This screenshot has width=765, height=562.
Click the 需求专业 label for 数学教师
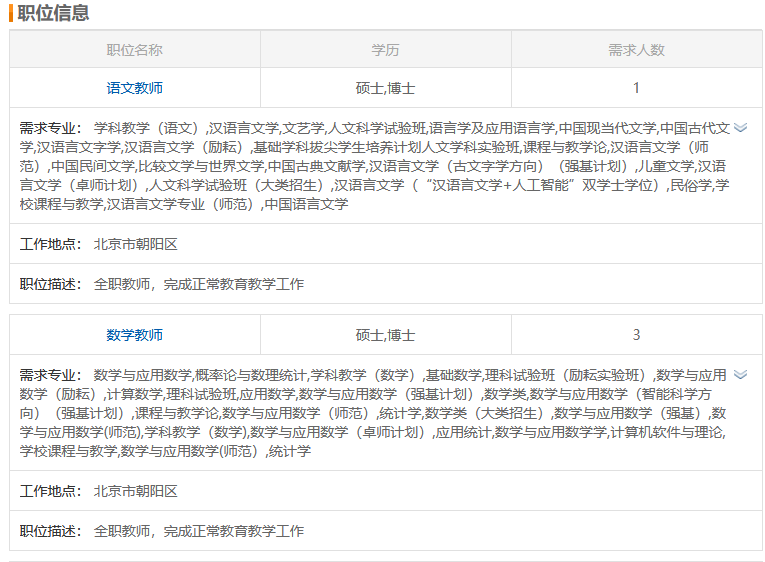[x=51, y=375]
